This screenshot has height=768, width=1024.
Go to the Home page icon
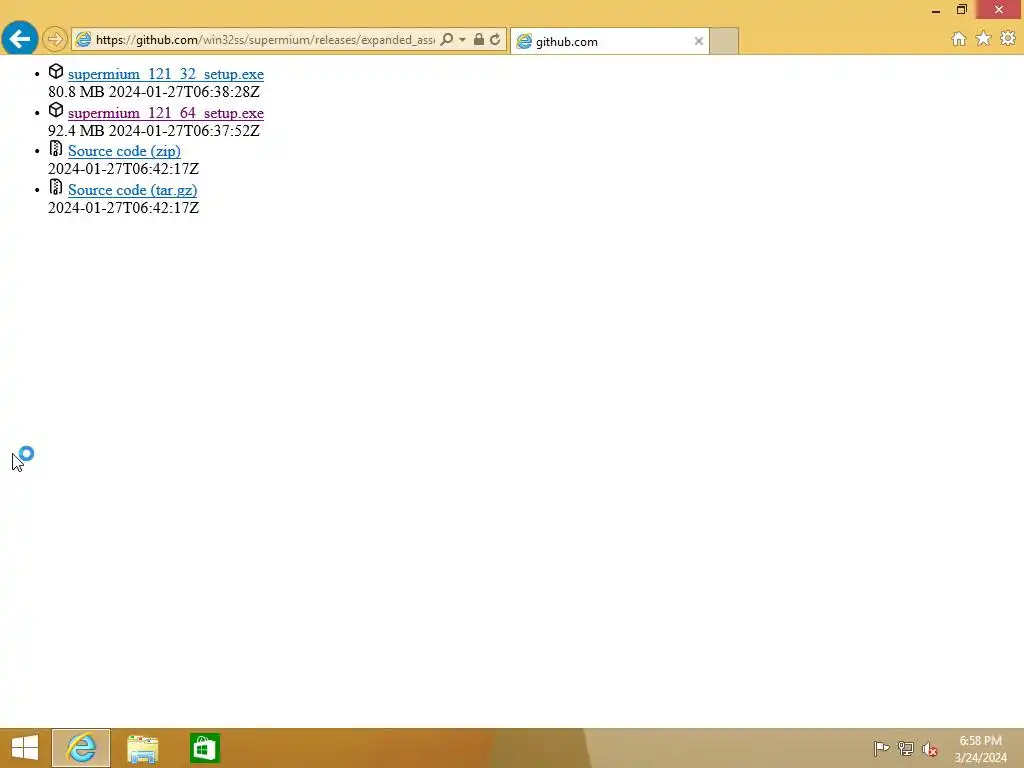[x=959, y=39]
